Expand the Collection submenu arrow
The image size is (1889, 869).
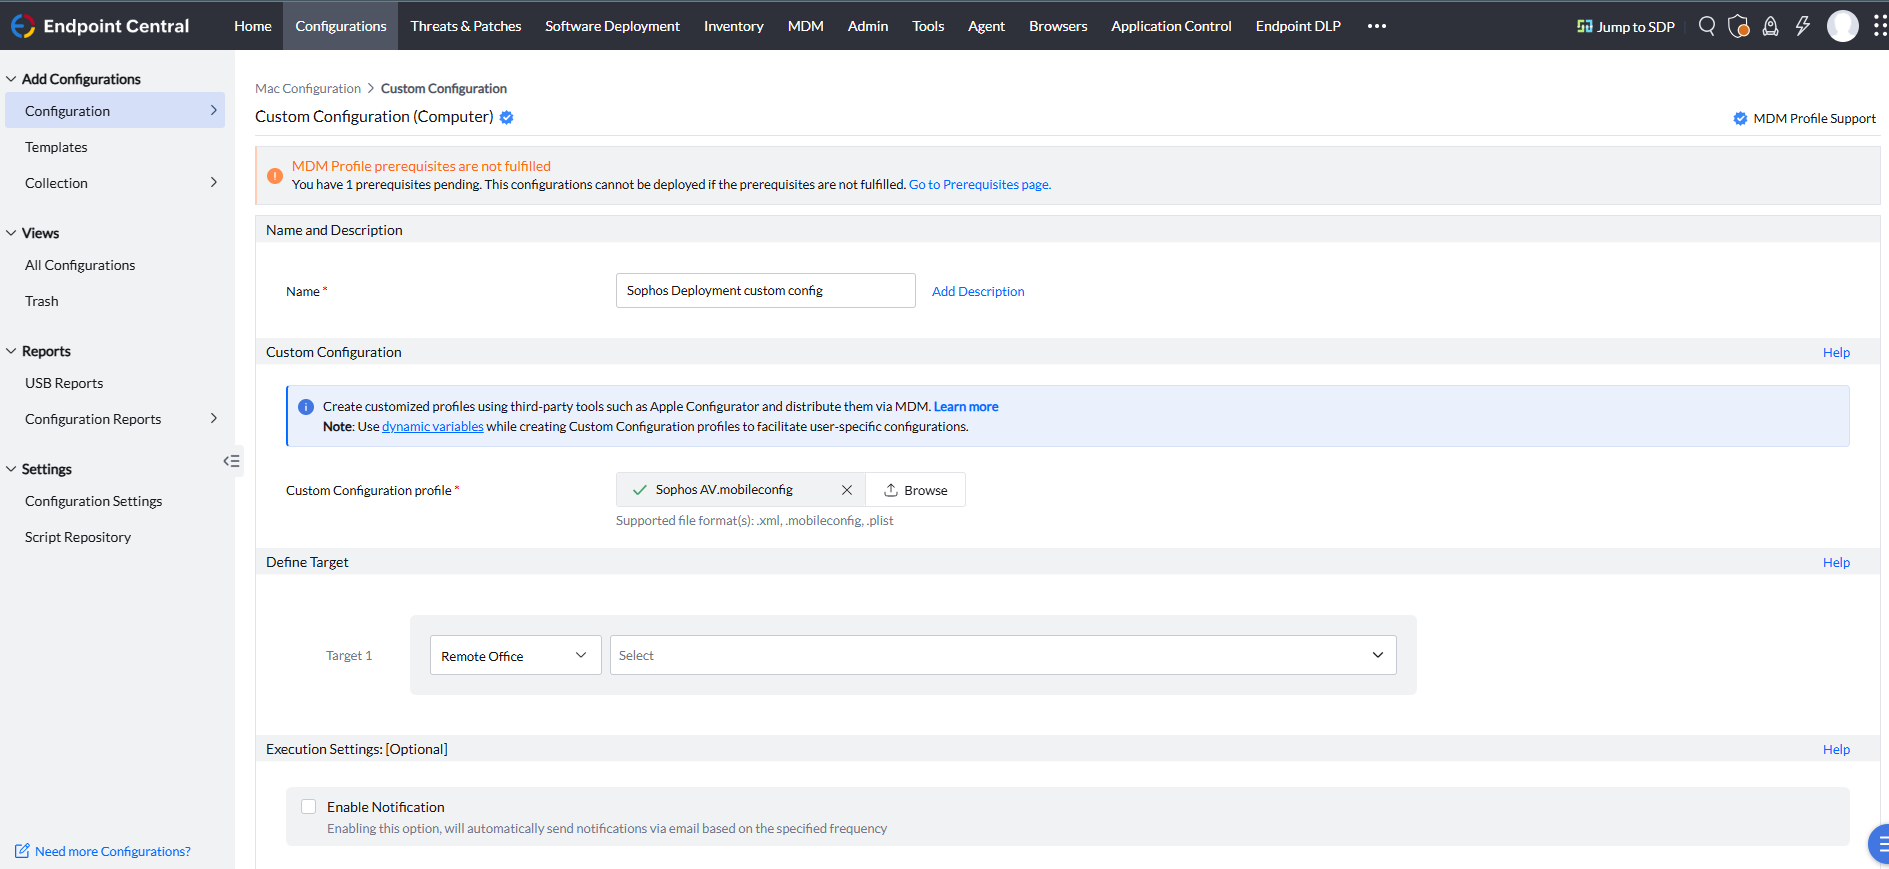point(213,182)
